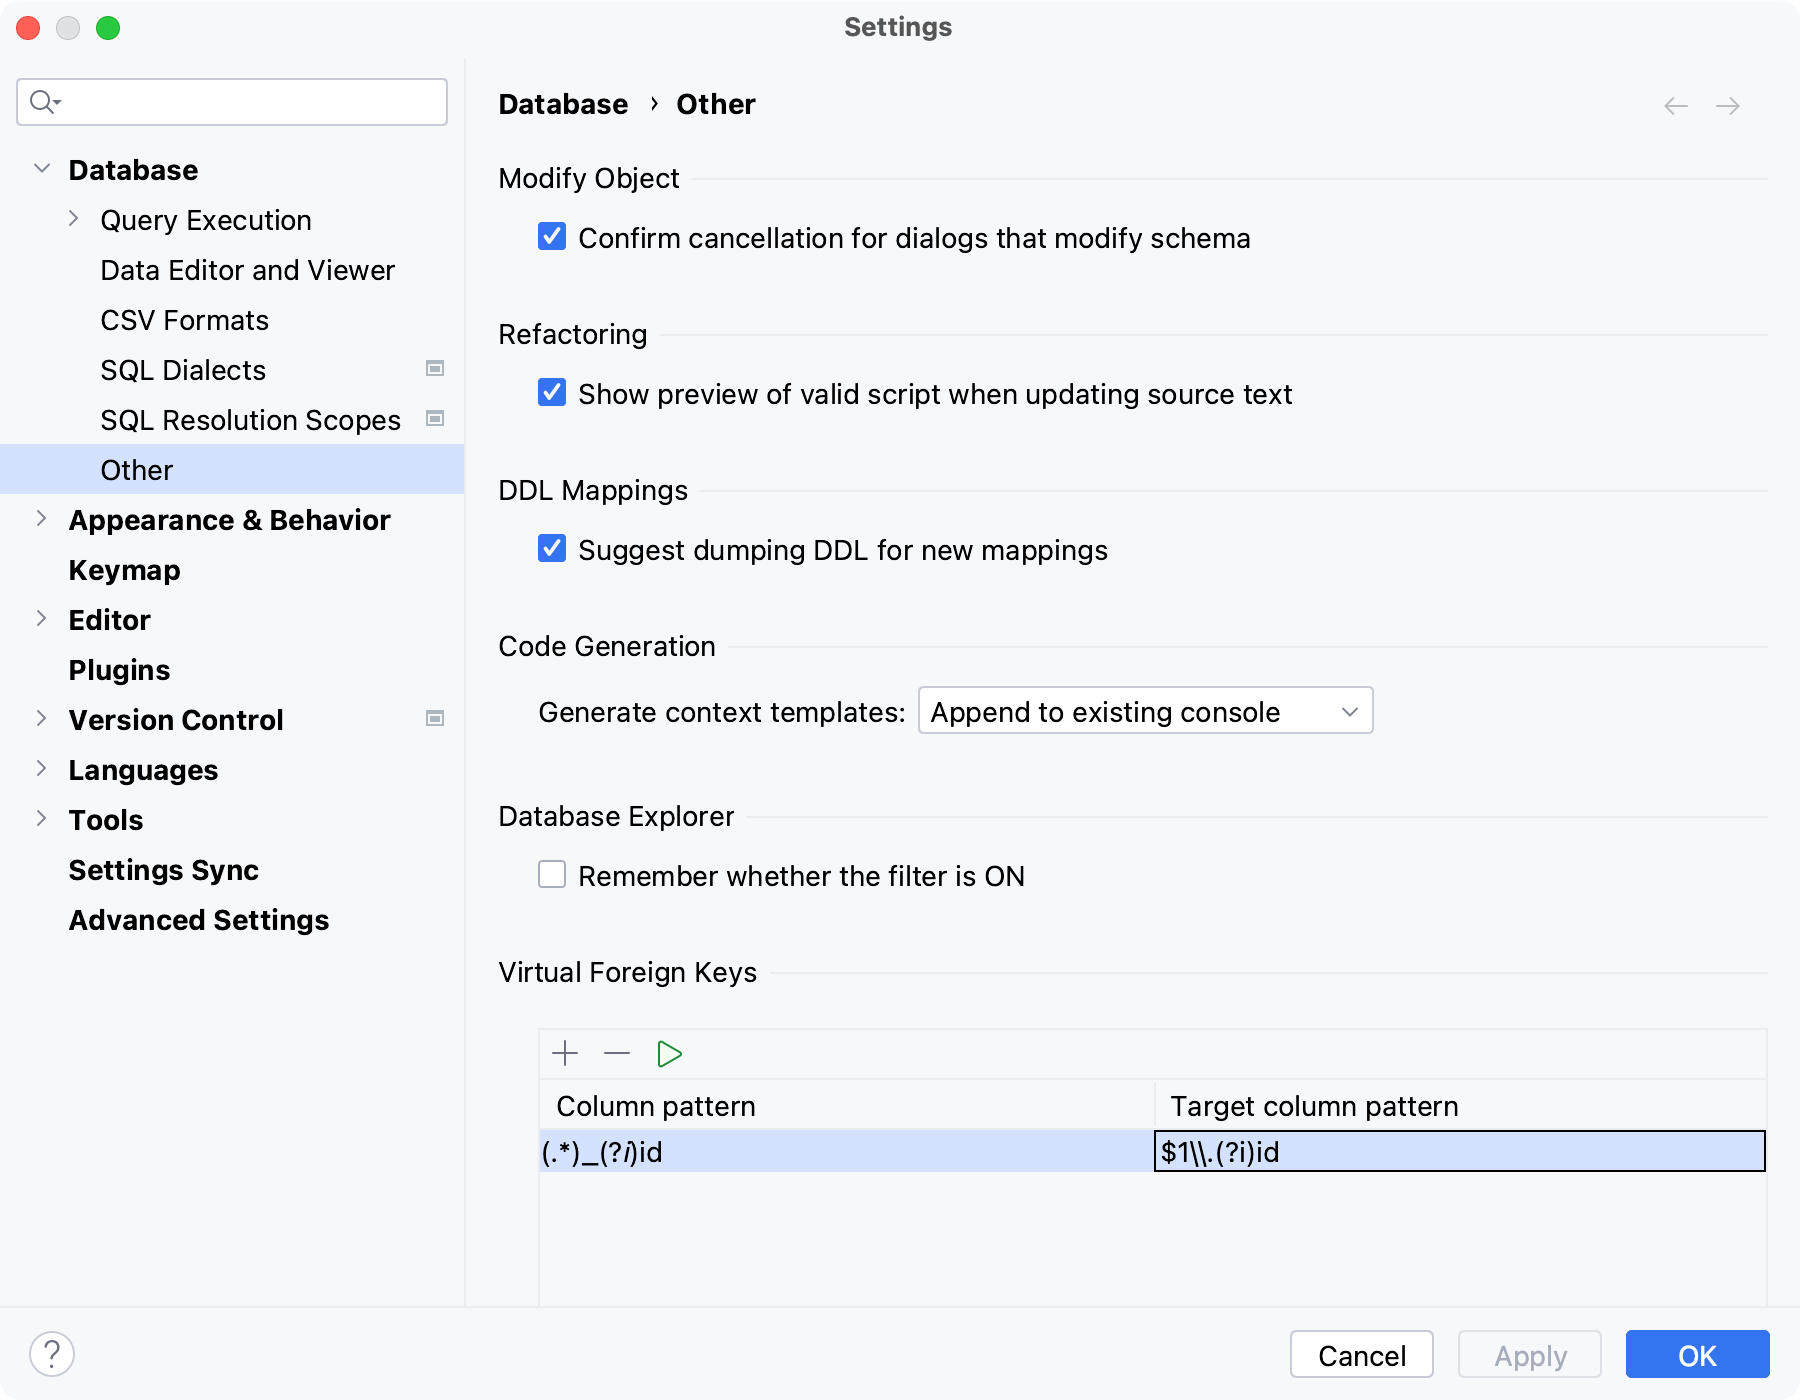Remove the selected foreign key pattern
This screenshot has width=1800, height=1400.
point(617,1053)
